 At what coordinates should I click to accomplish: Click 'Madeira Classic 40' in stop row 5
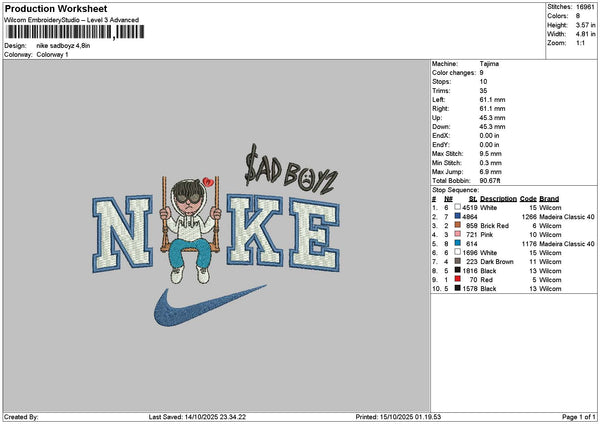pyautogui.click(x=567, y=244)
